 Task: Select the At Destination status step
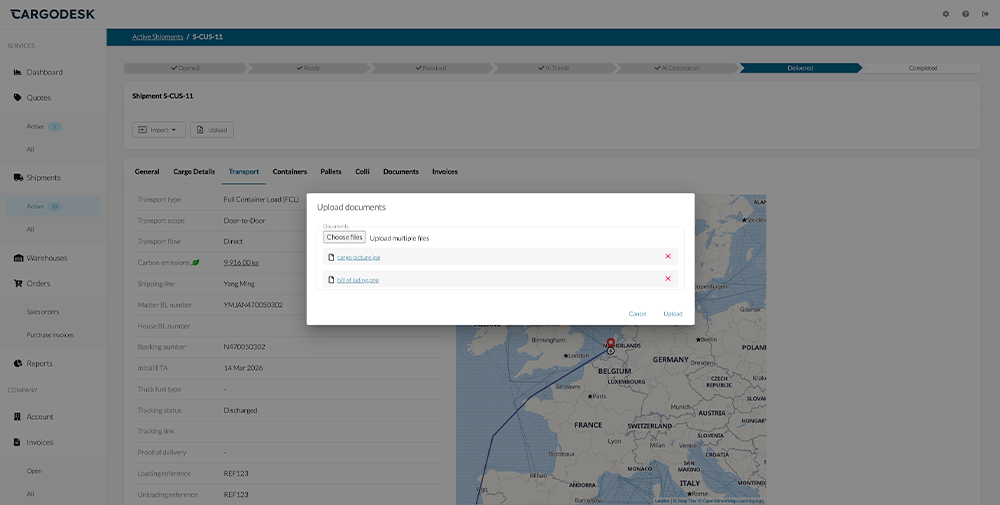pos(677,68)
